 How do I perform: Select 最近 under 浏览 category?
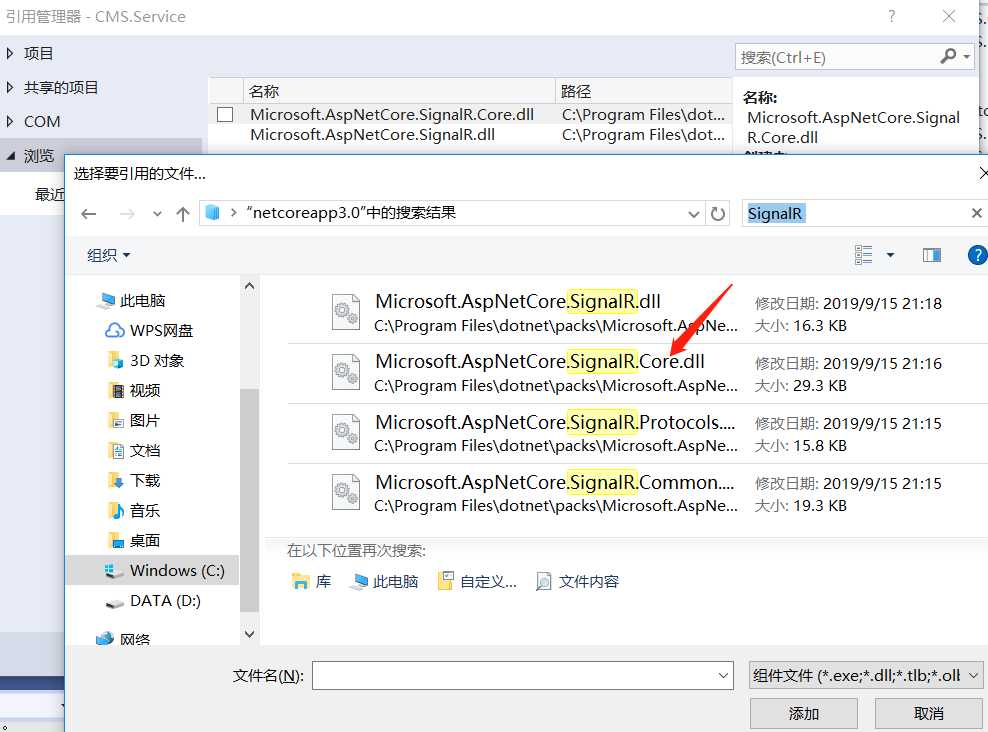49,194
